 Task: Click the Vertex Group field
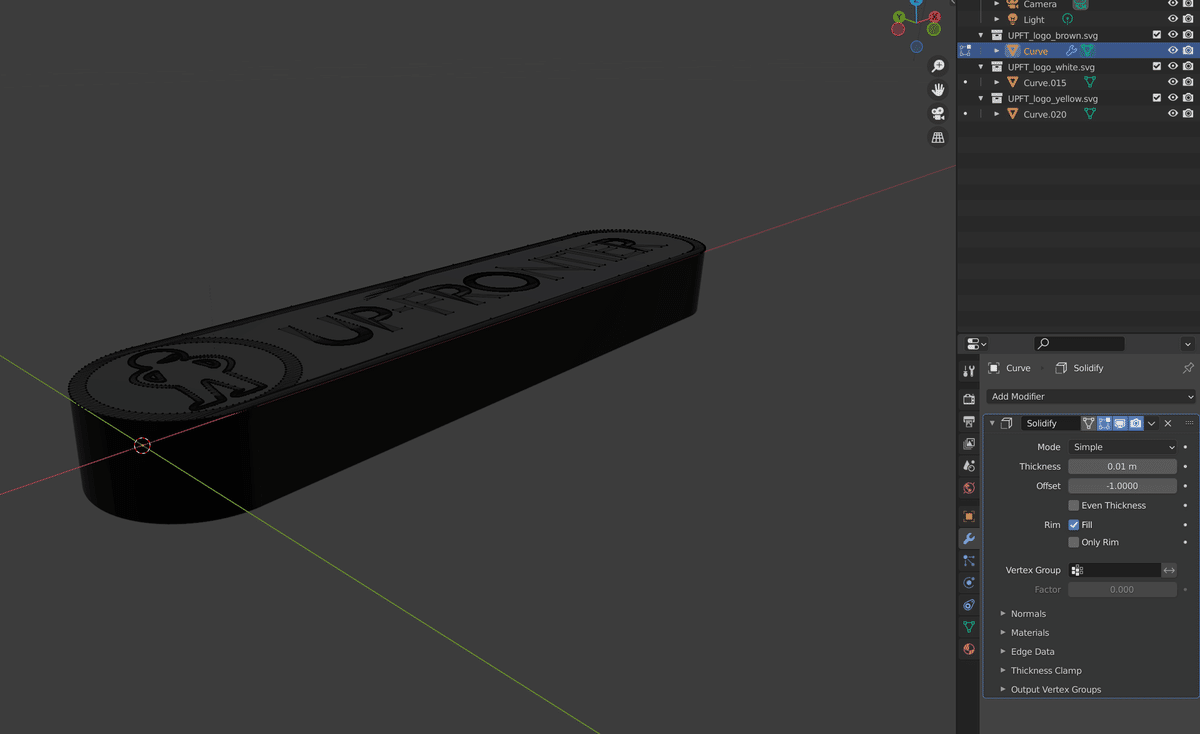(1114, 570)
